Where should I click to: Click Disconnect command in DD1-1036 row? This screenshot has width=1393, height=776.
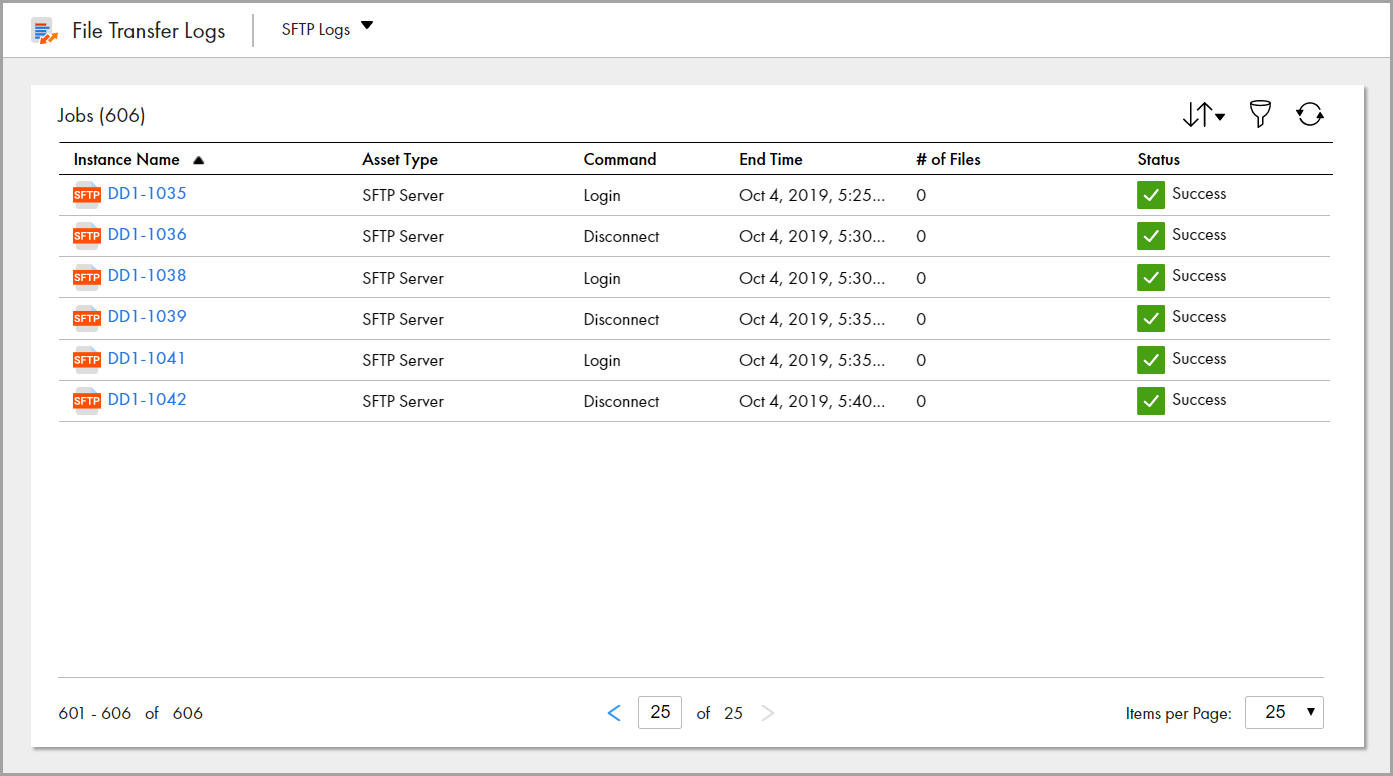click(622, 236)
